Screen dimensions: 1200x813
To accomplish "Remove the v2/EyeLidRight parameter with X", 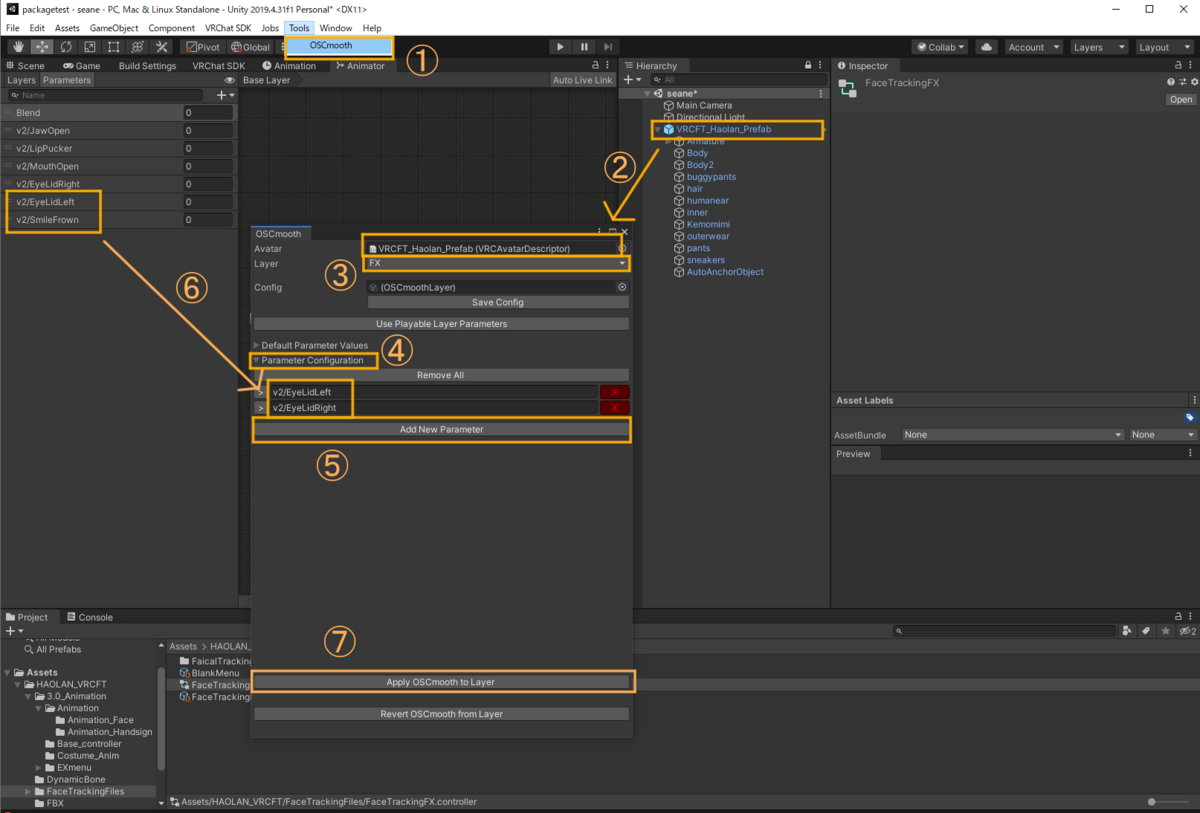I will [x=614, y=408].
